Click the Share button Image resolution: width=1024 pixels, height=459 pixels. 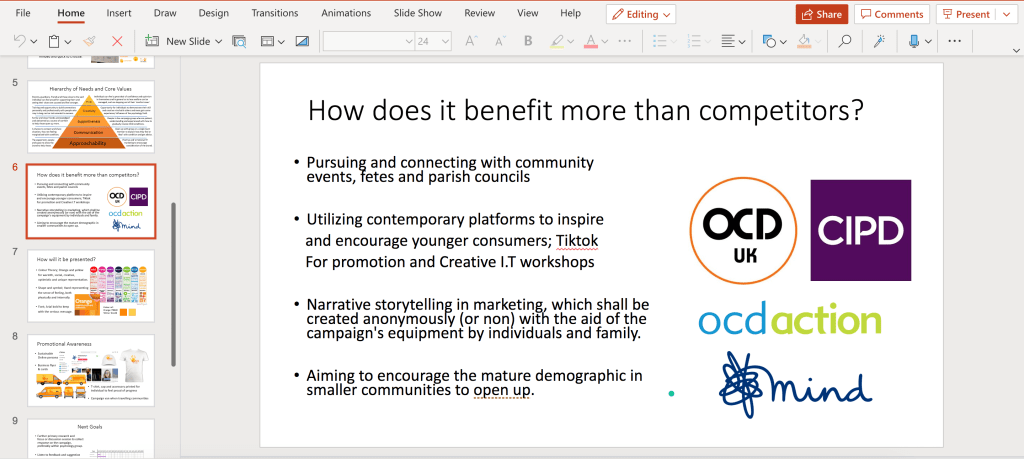[x=821, y=14]
